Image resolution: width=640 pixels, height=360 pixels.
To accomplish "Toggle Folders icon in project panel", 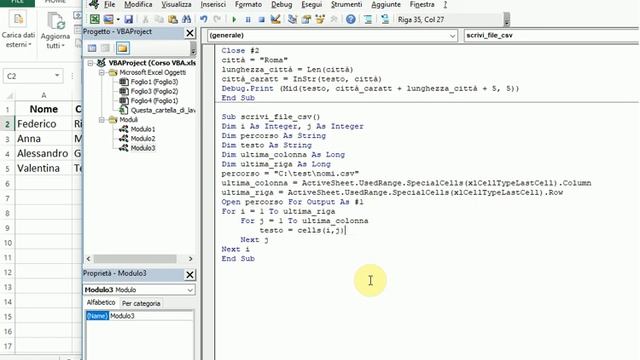I will click(122, 49).
